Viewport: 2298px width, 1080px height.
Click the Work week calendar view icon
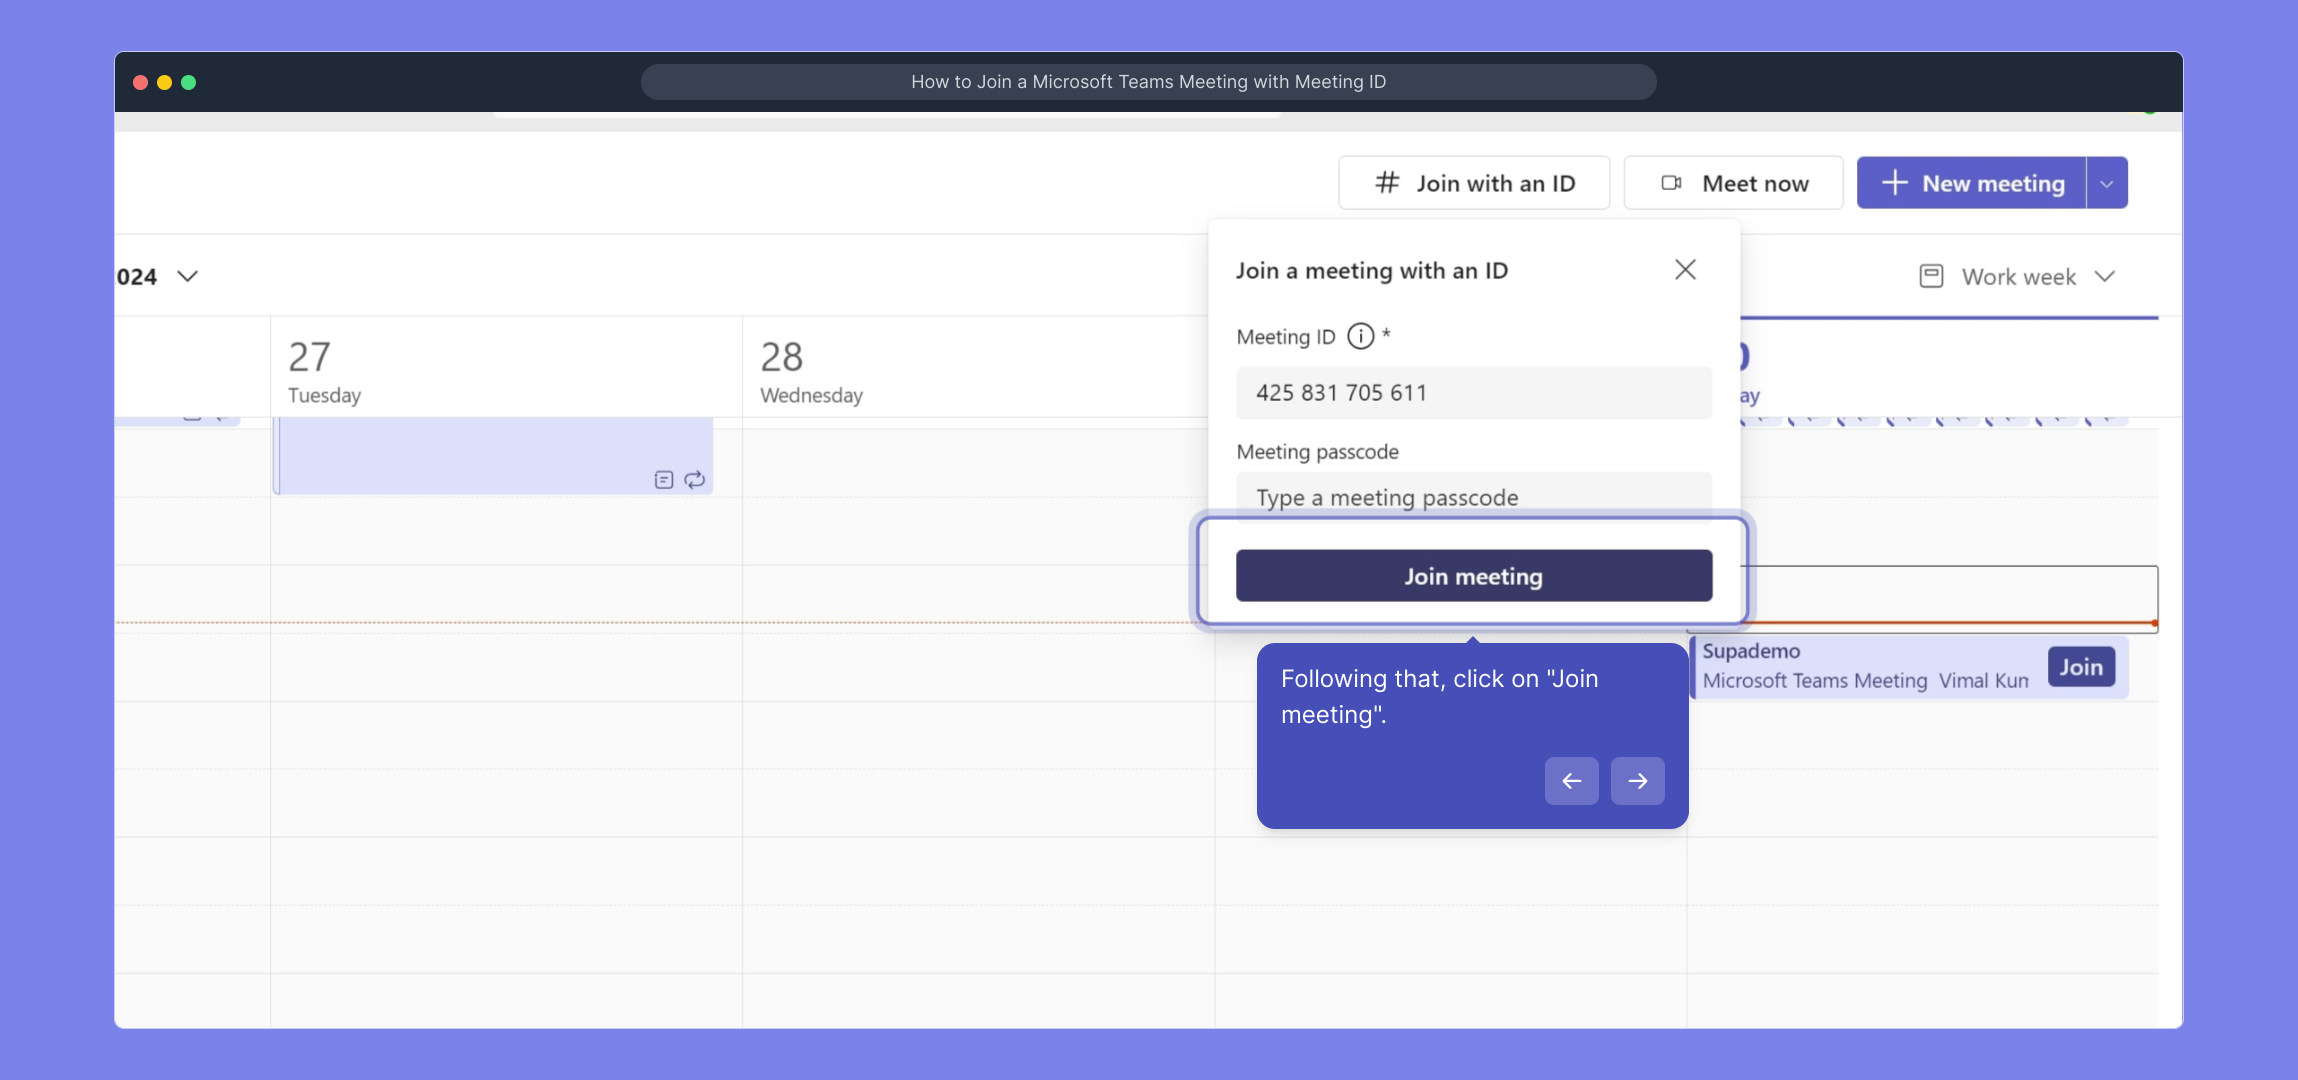[1931, 277]
